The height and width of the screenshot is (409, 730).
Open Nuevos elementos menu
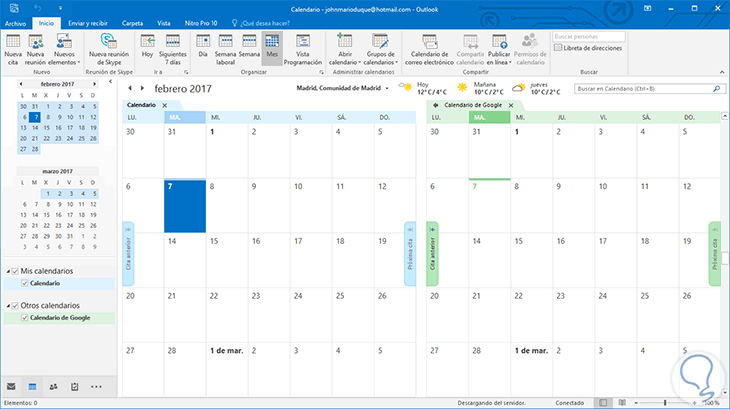click(64, 50)
